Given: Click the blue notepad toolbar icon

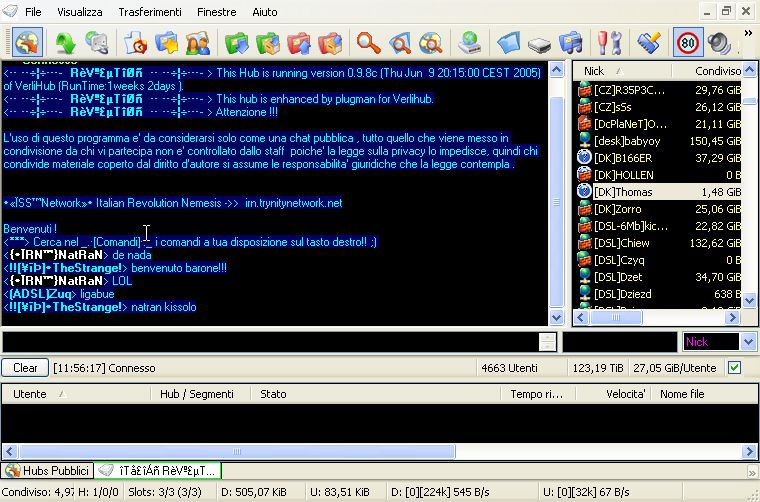Looking at the screenshot, I should tap(509, 43).
